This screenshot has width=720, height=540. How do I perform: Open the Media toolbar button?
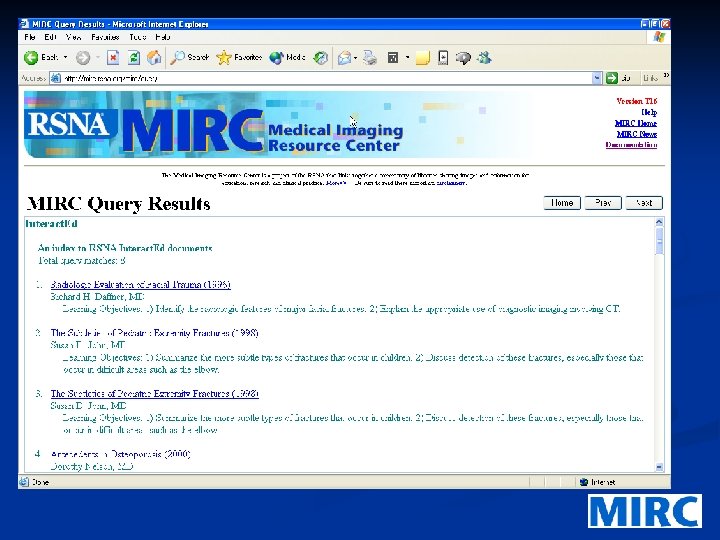click(x=287, y=57)
